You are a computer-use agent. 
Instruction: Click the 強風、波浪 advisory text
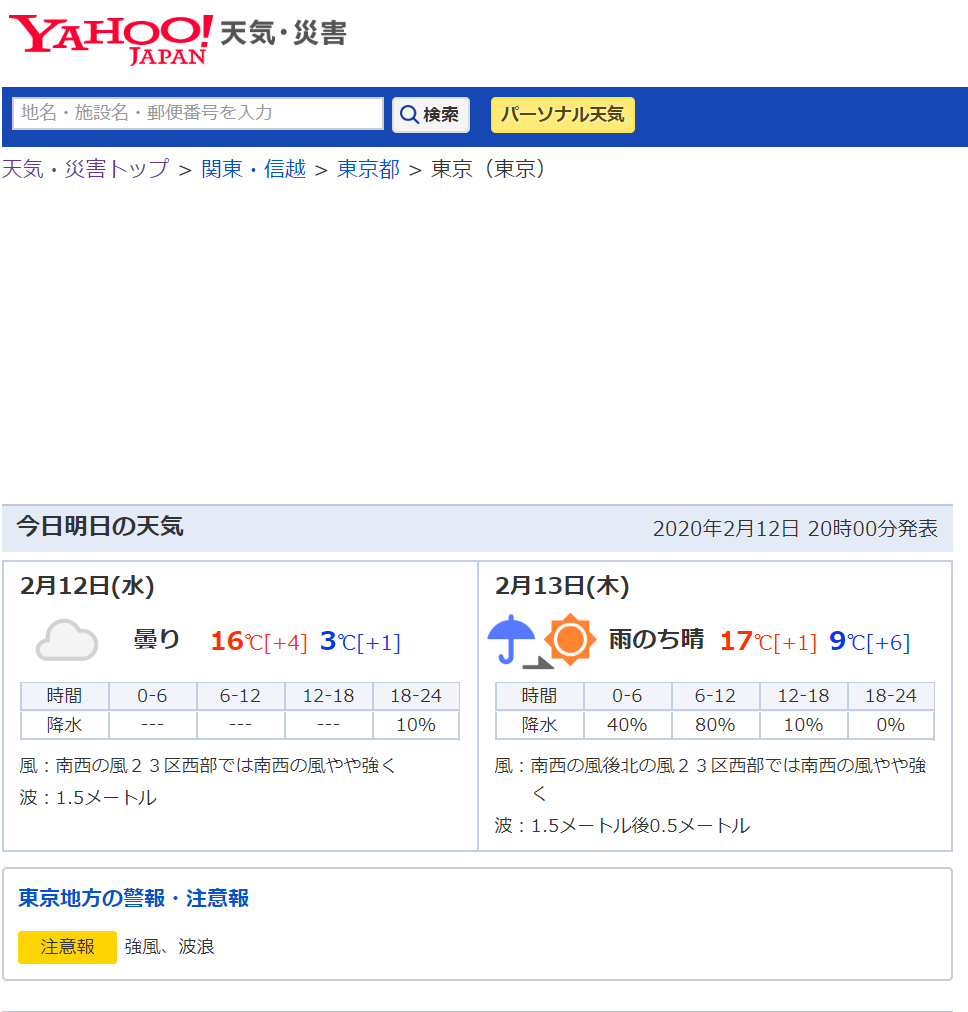point(170,947)
